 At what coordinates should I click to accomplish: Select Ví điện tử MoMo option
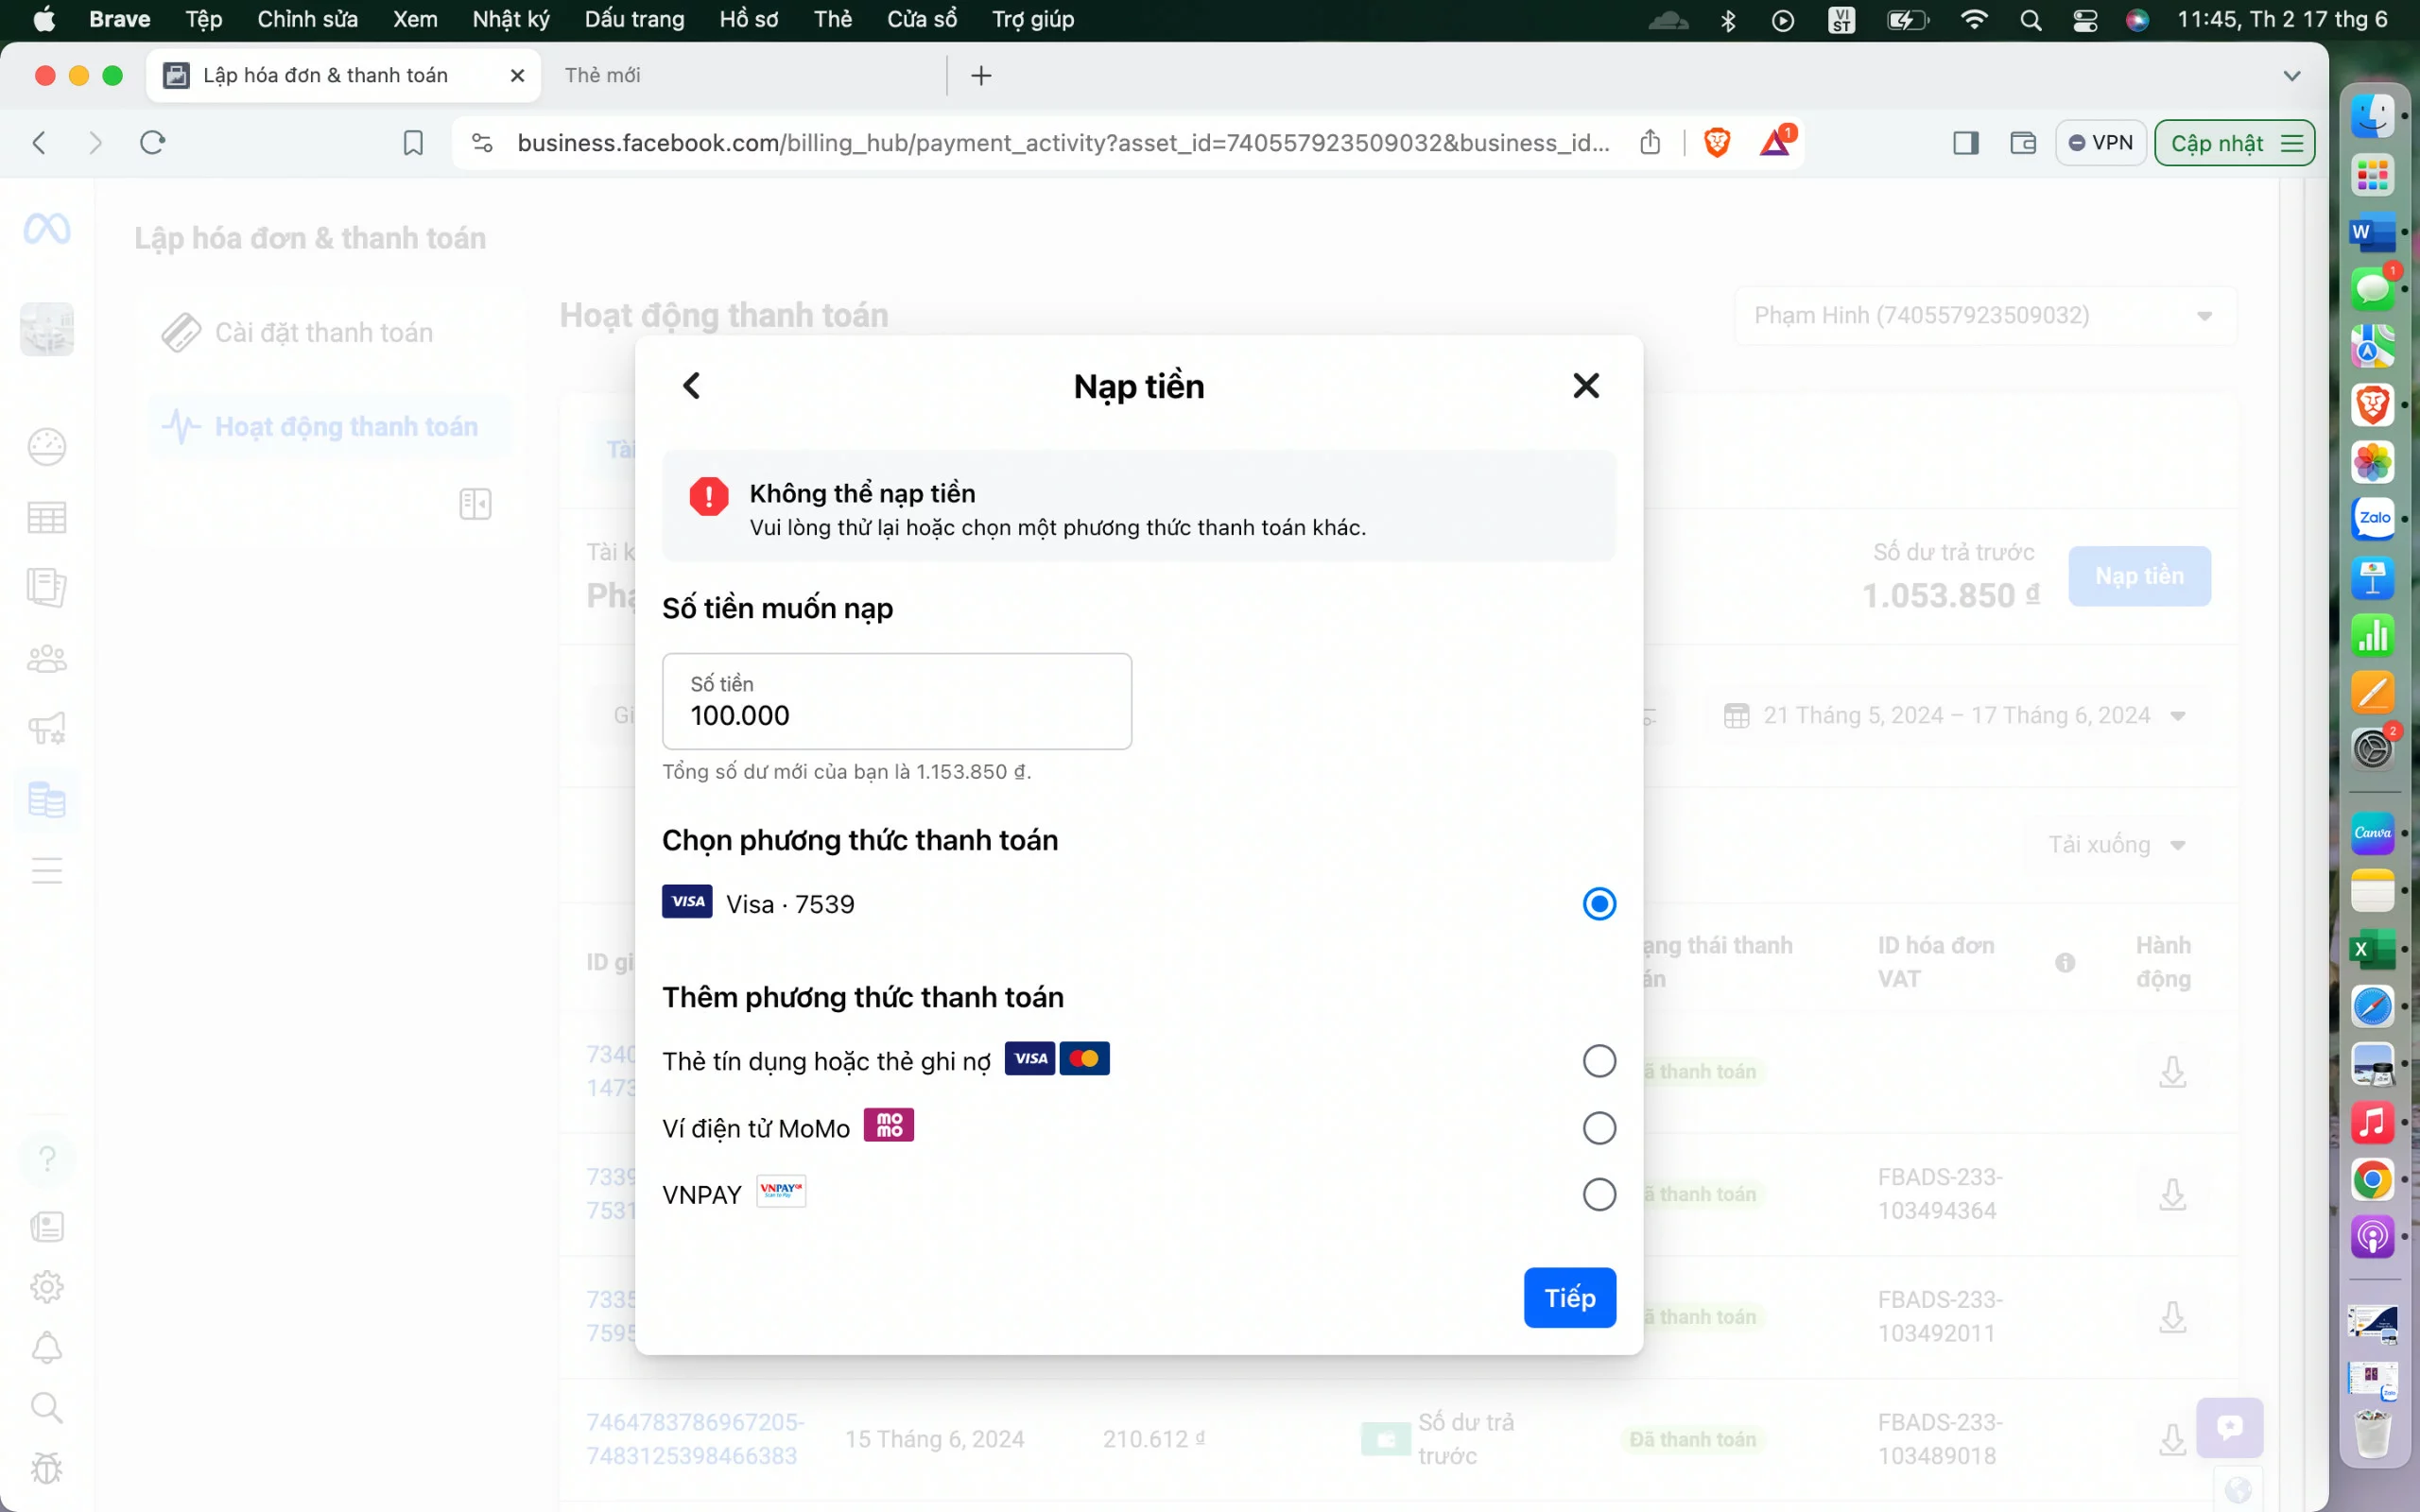[x=1599, y=1128]
